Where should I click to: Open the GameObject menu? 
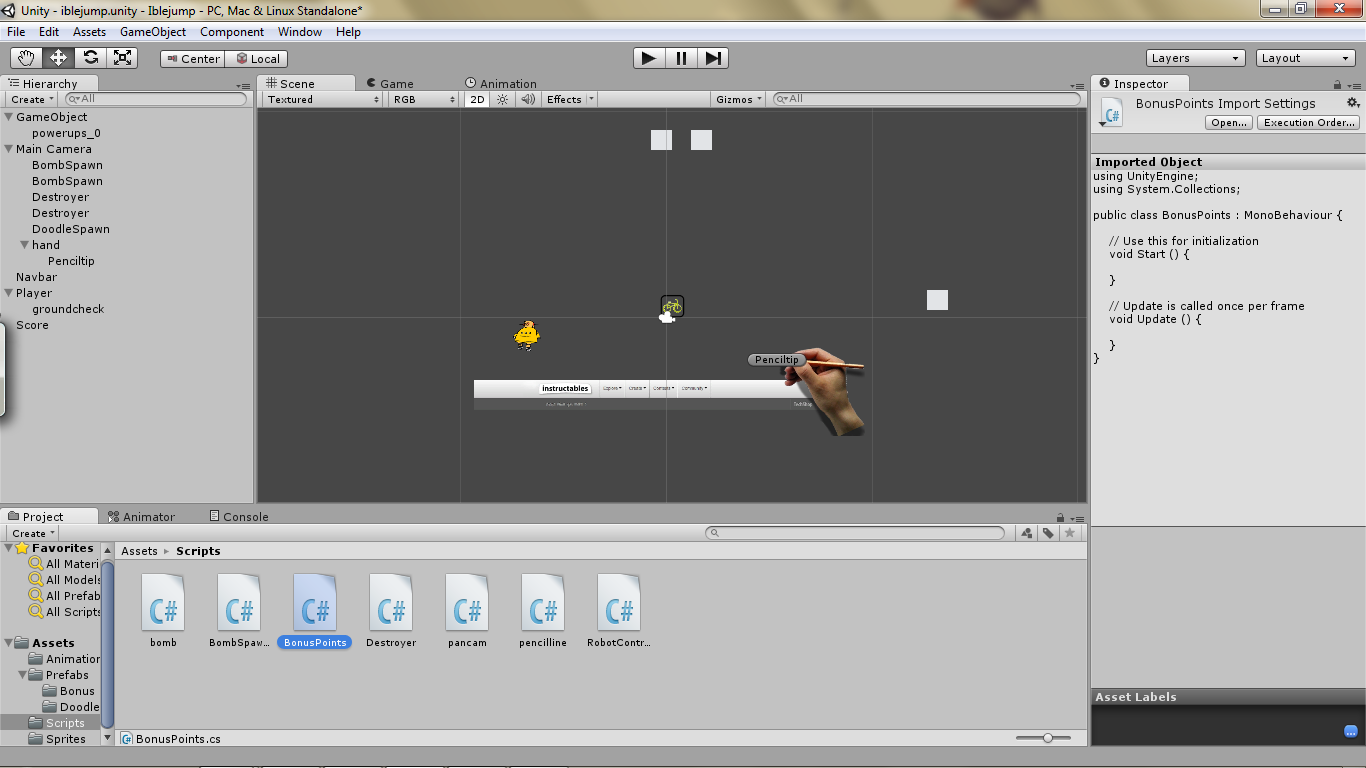(x=153, y=32)
